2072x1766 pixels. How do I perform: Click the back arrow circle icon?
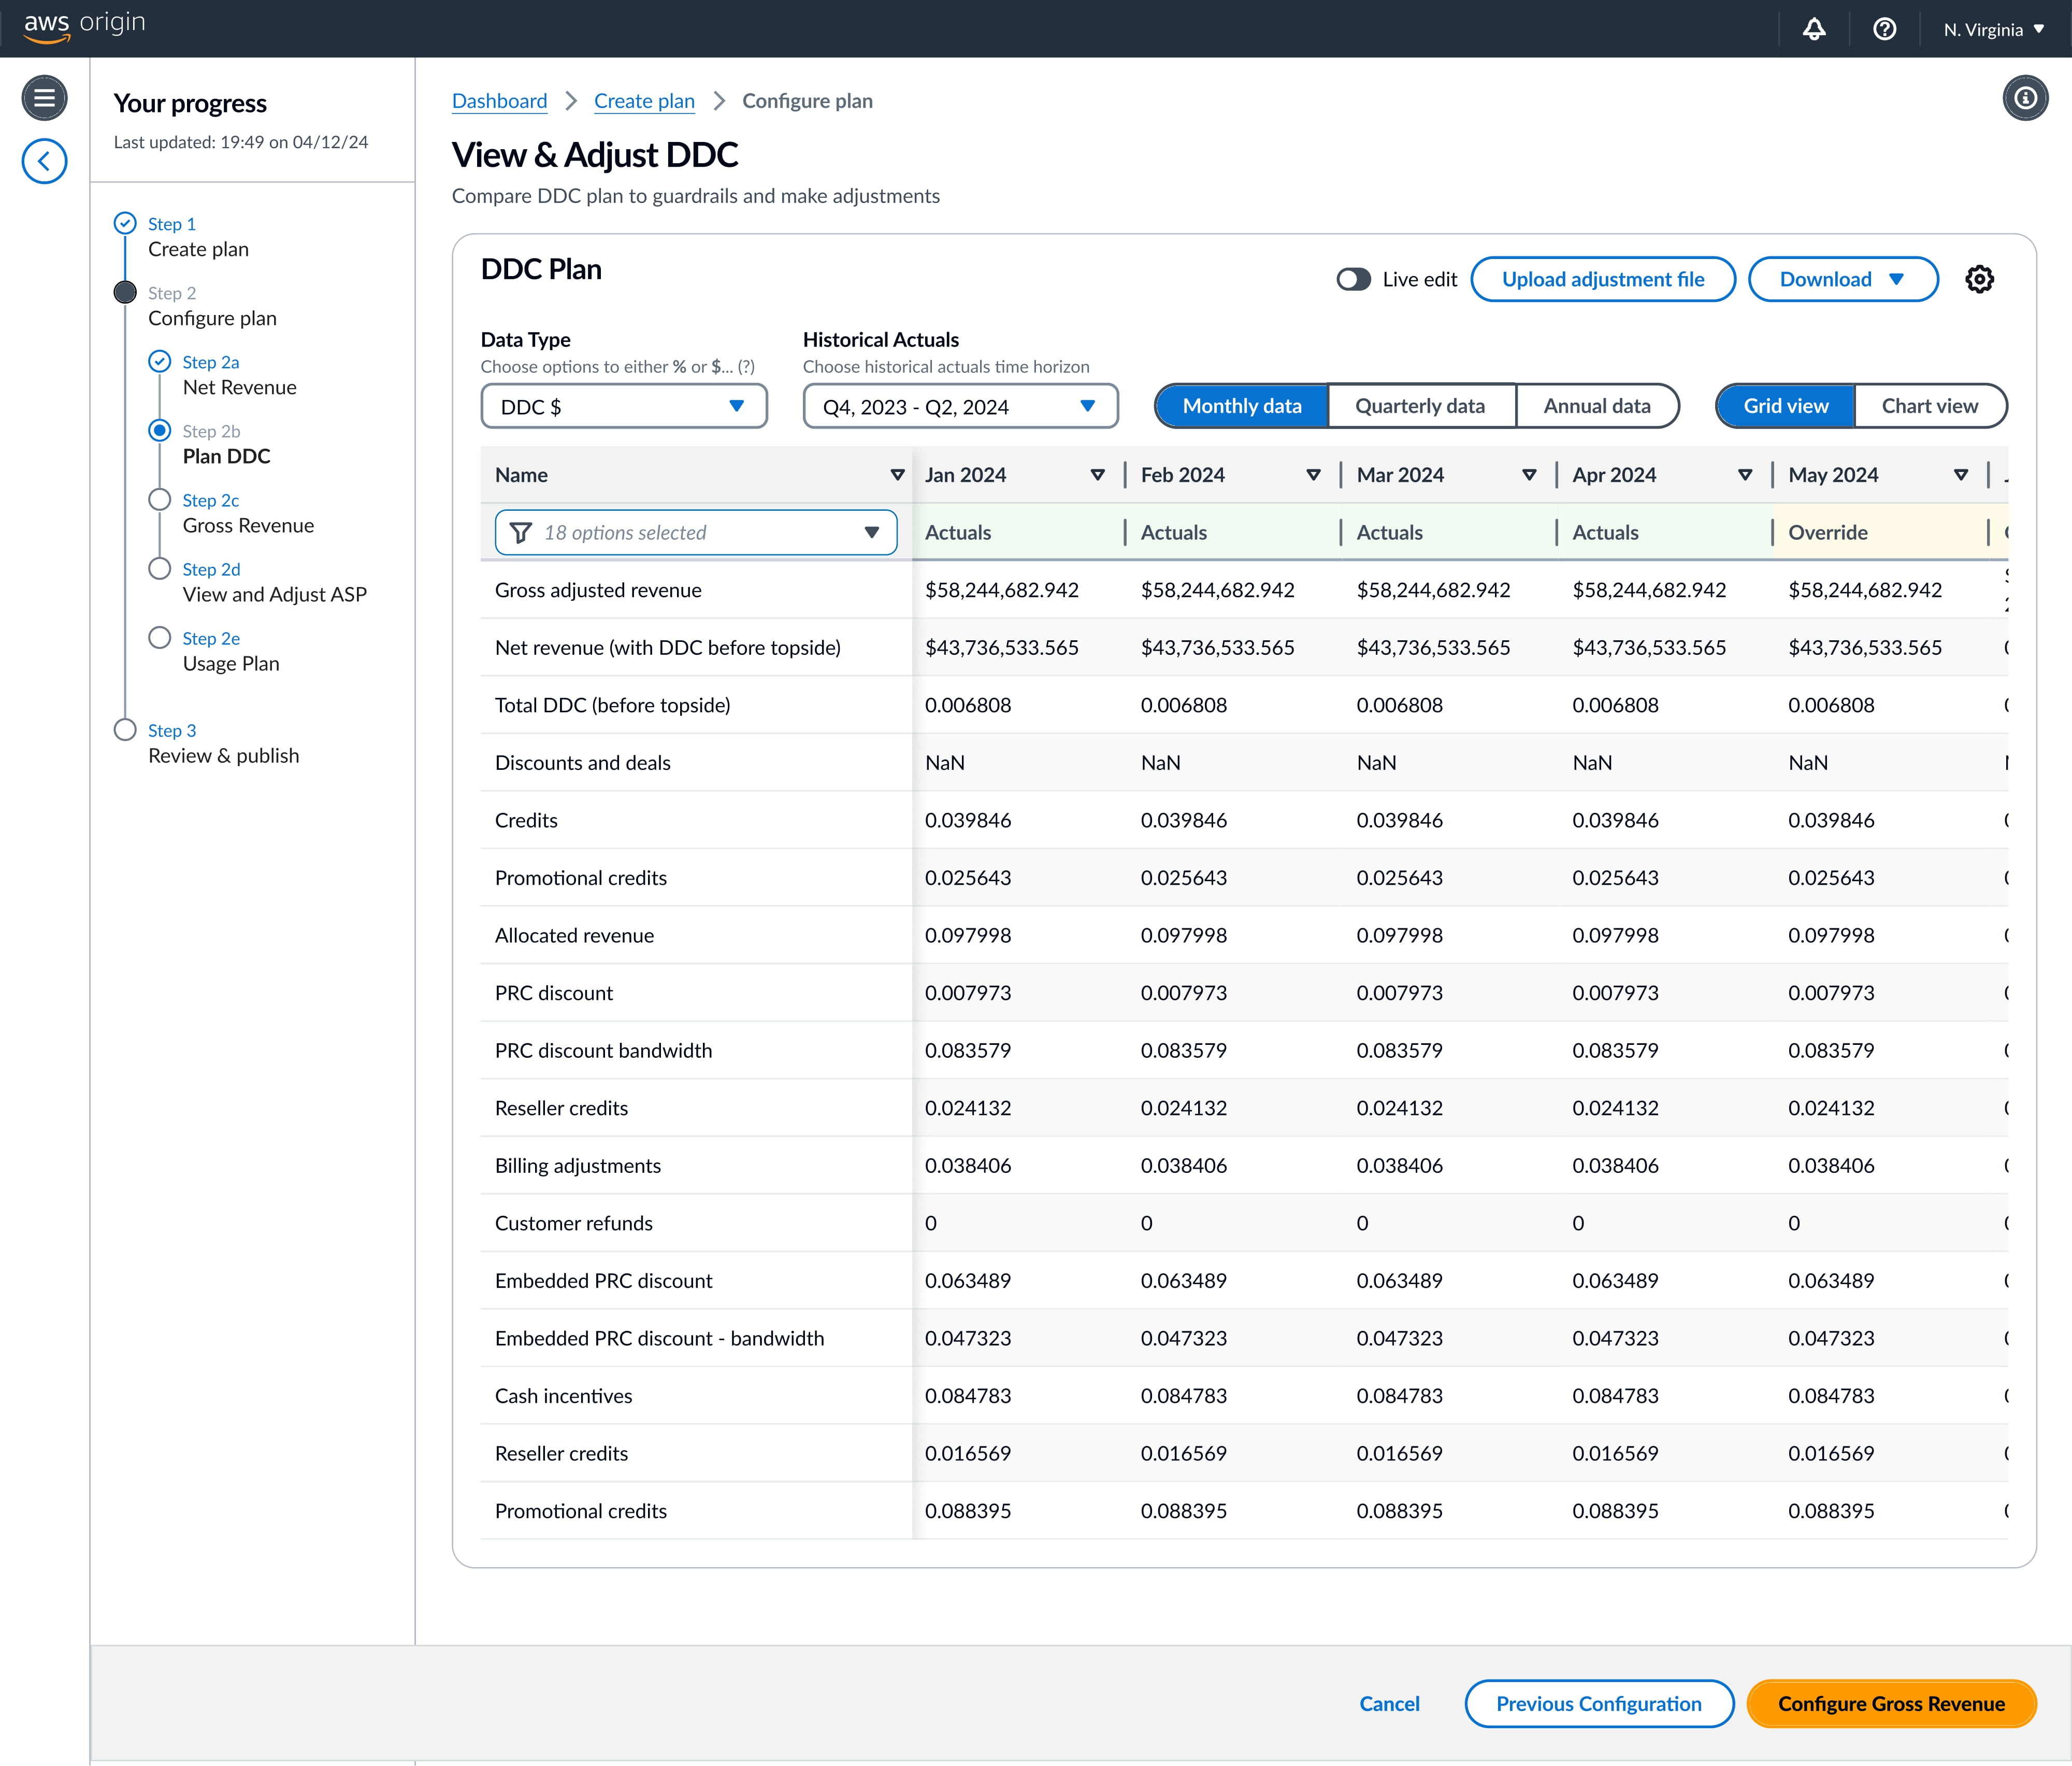[44, 161]
